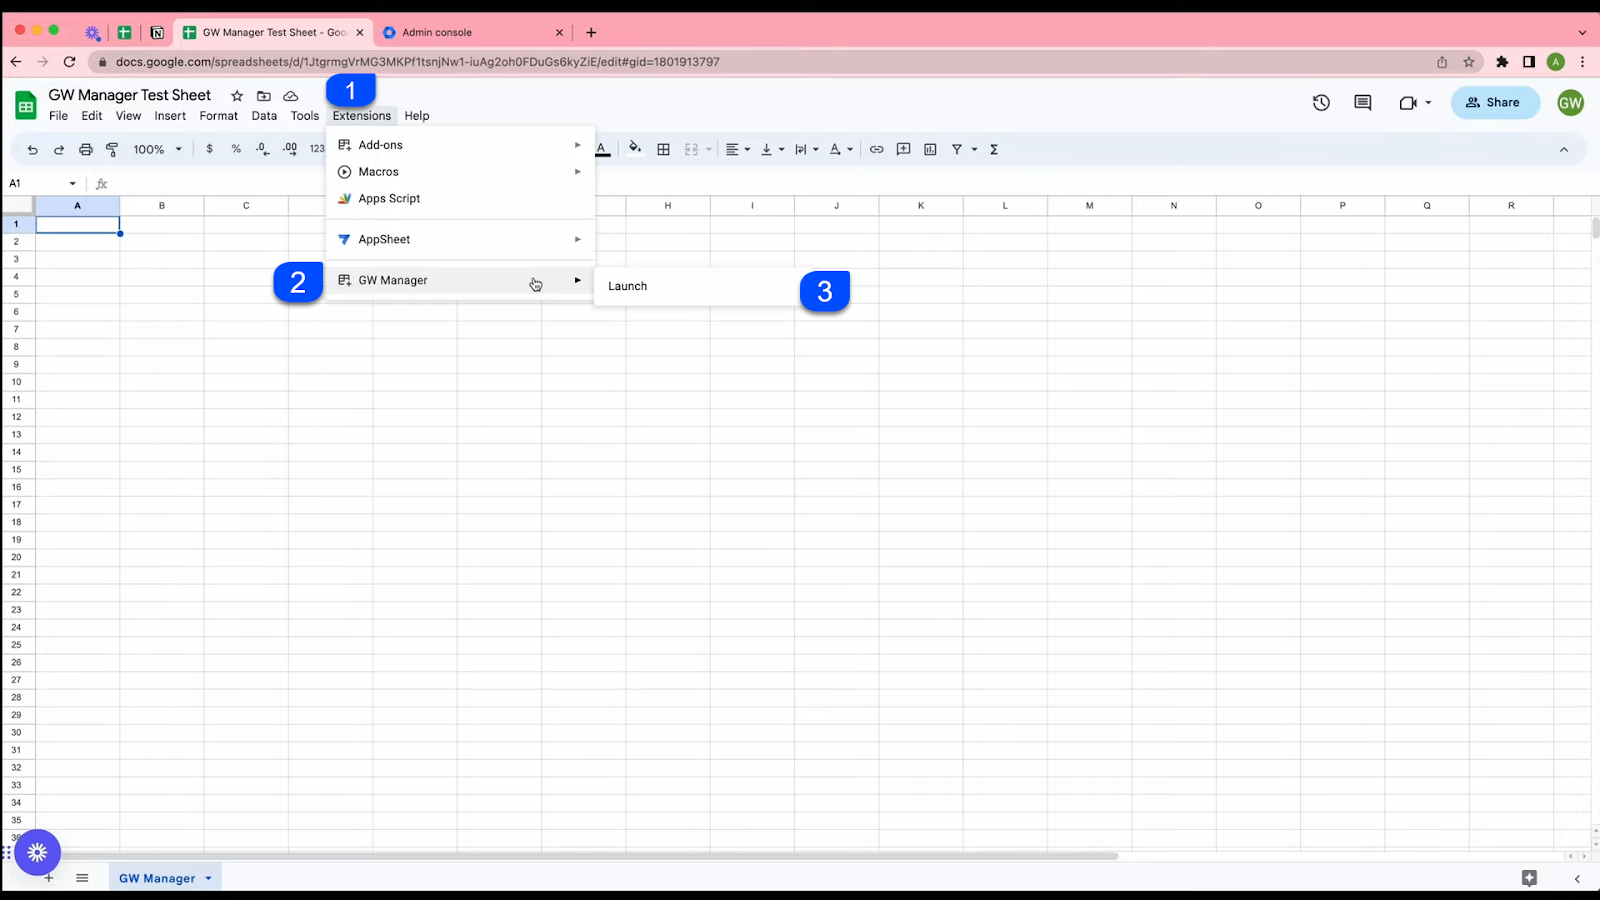
Task: Open browser extensions puzzle icon
Action: tap(1502, 62)
